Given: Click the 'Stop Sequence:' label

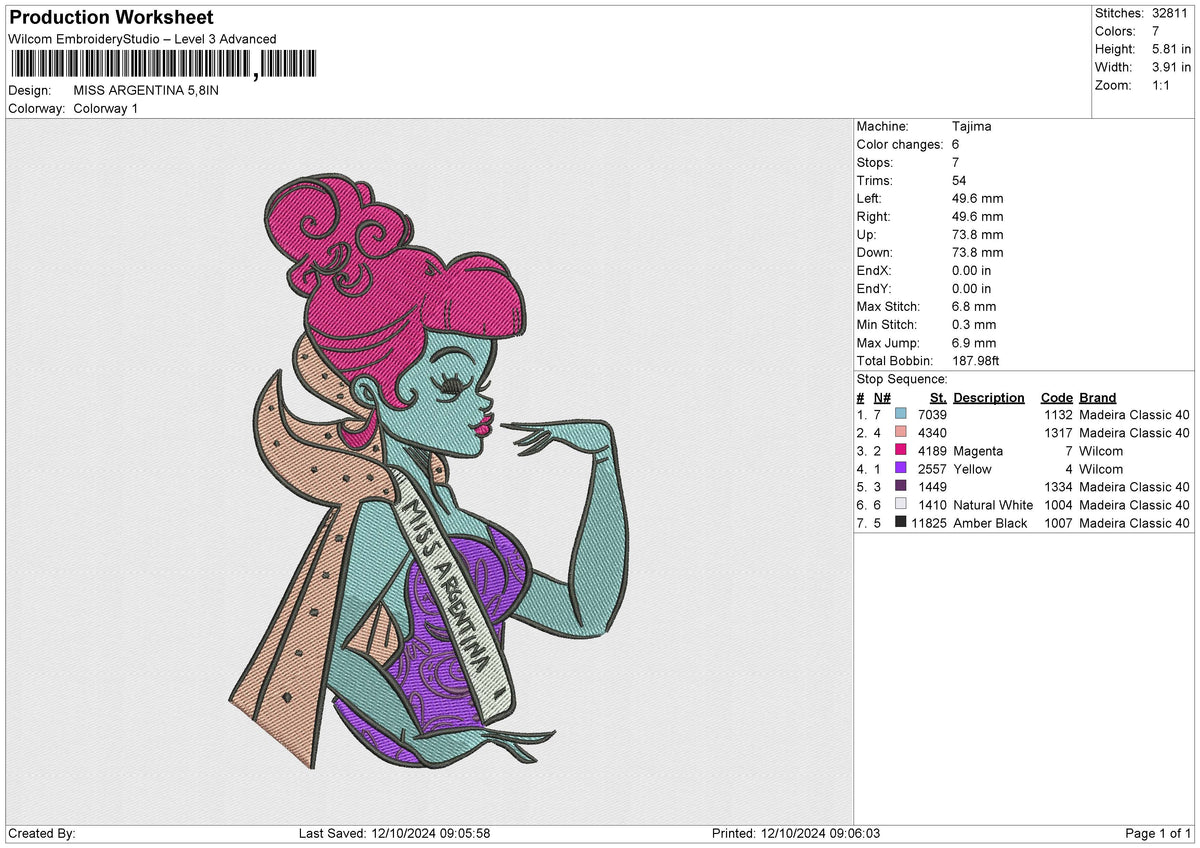Looking at the screenshot, I should (902, 379).
